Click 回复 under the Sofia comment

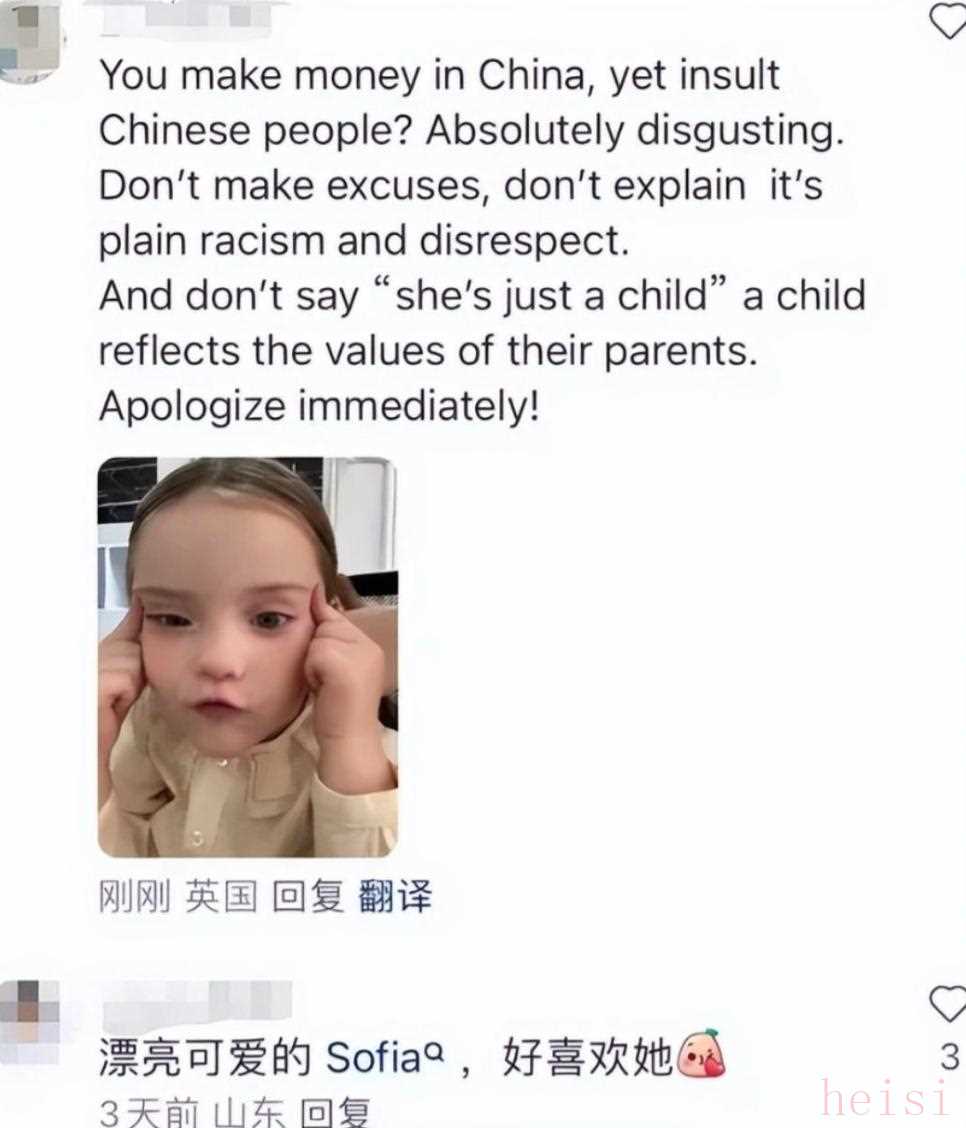coord(335,1112)
